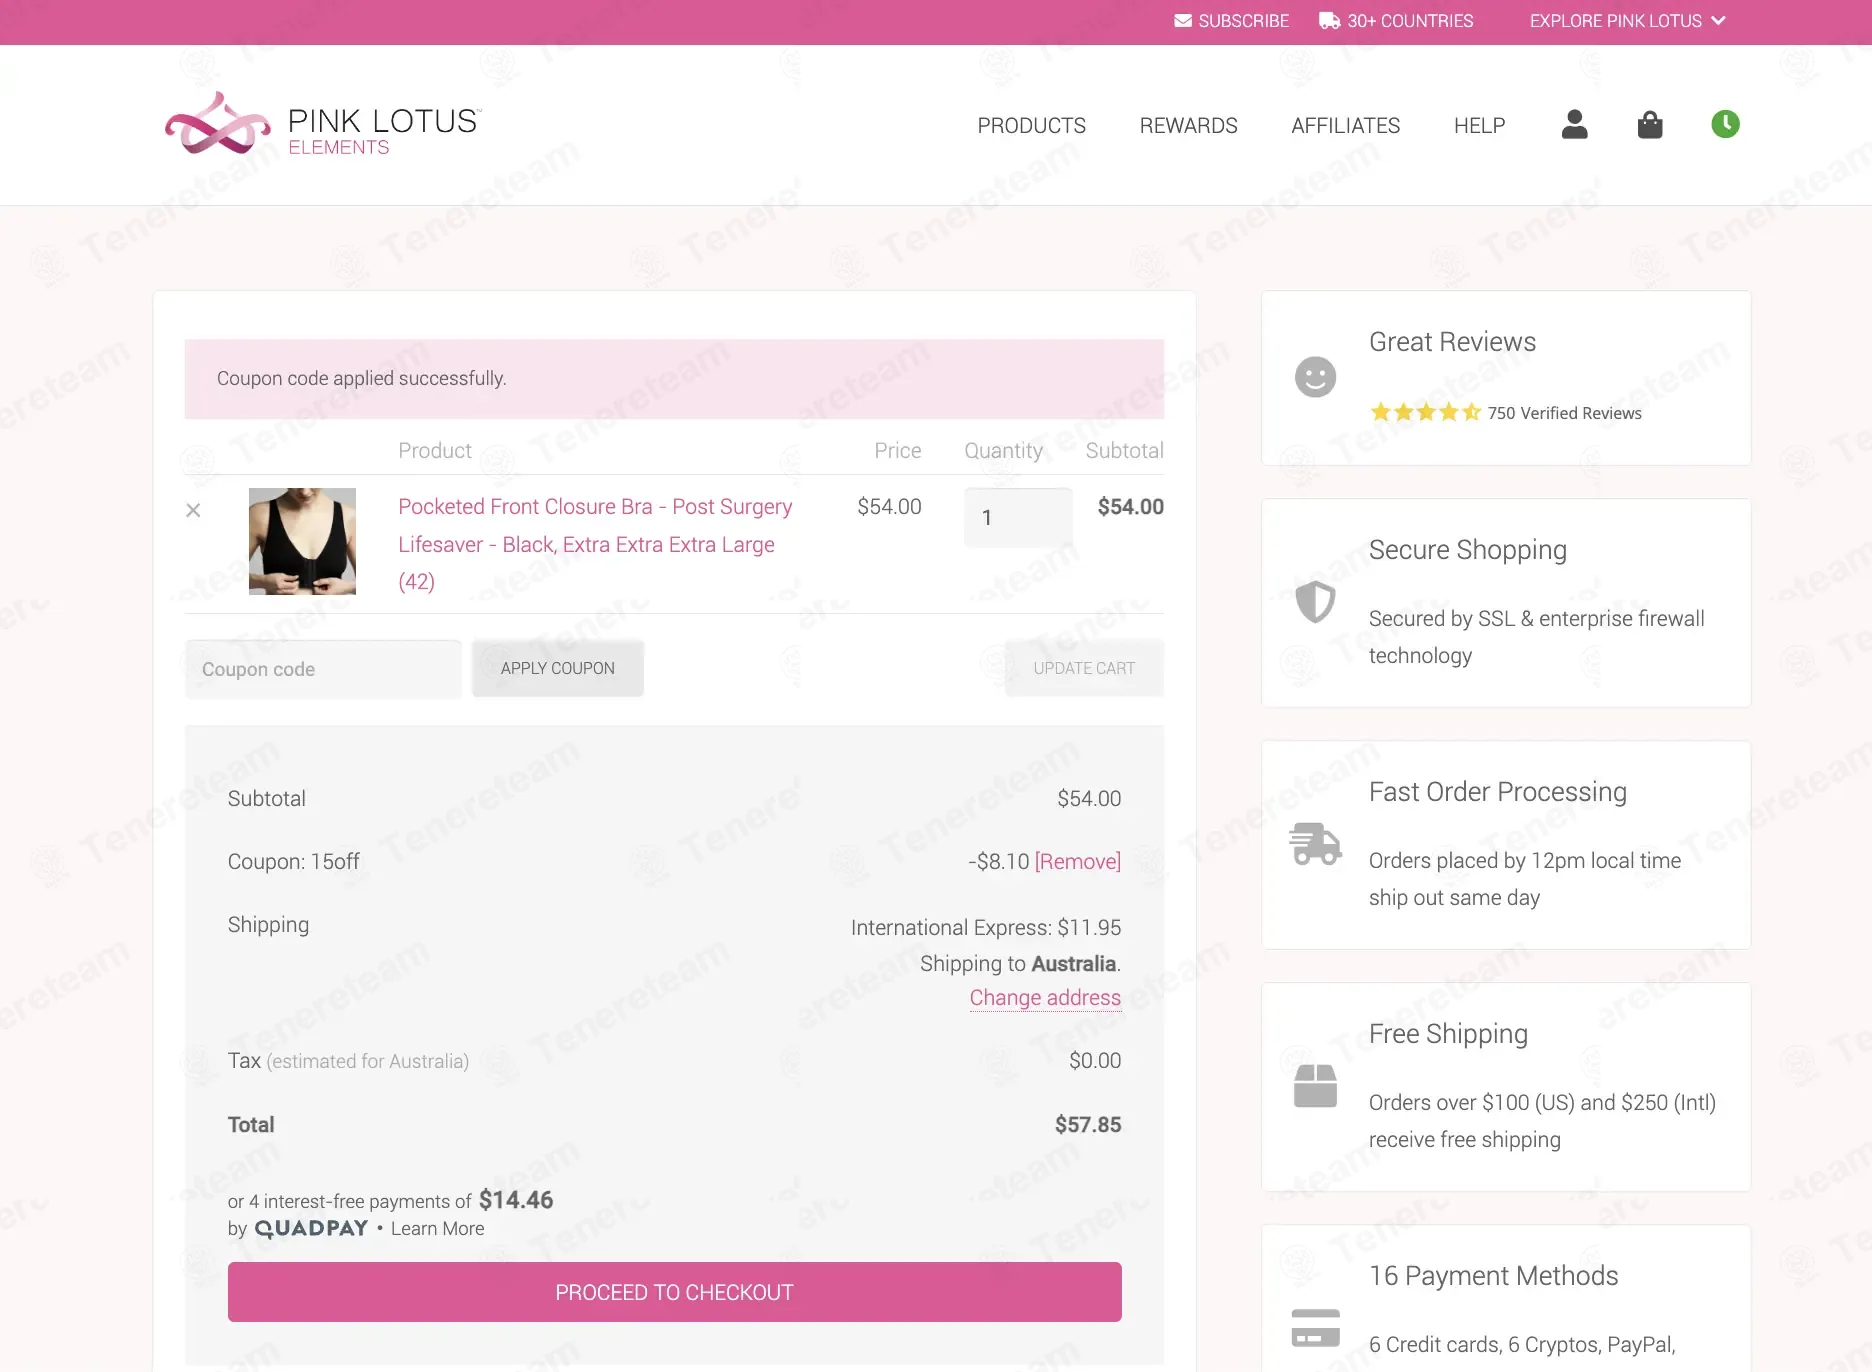
Task: Go to the Affiliates page
Action: click(1345, 125)
